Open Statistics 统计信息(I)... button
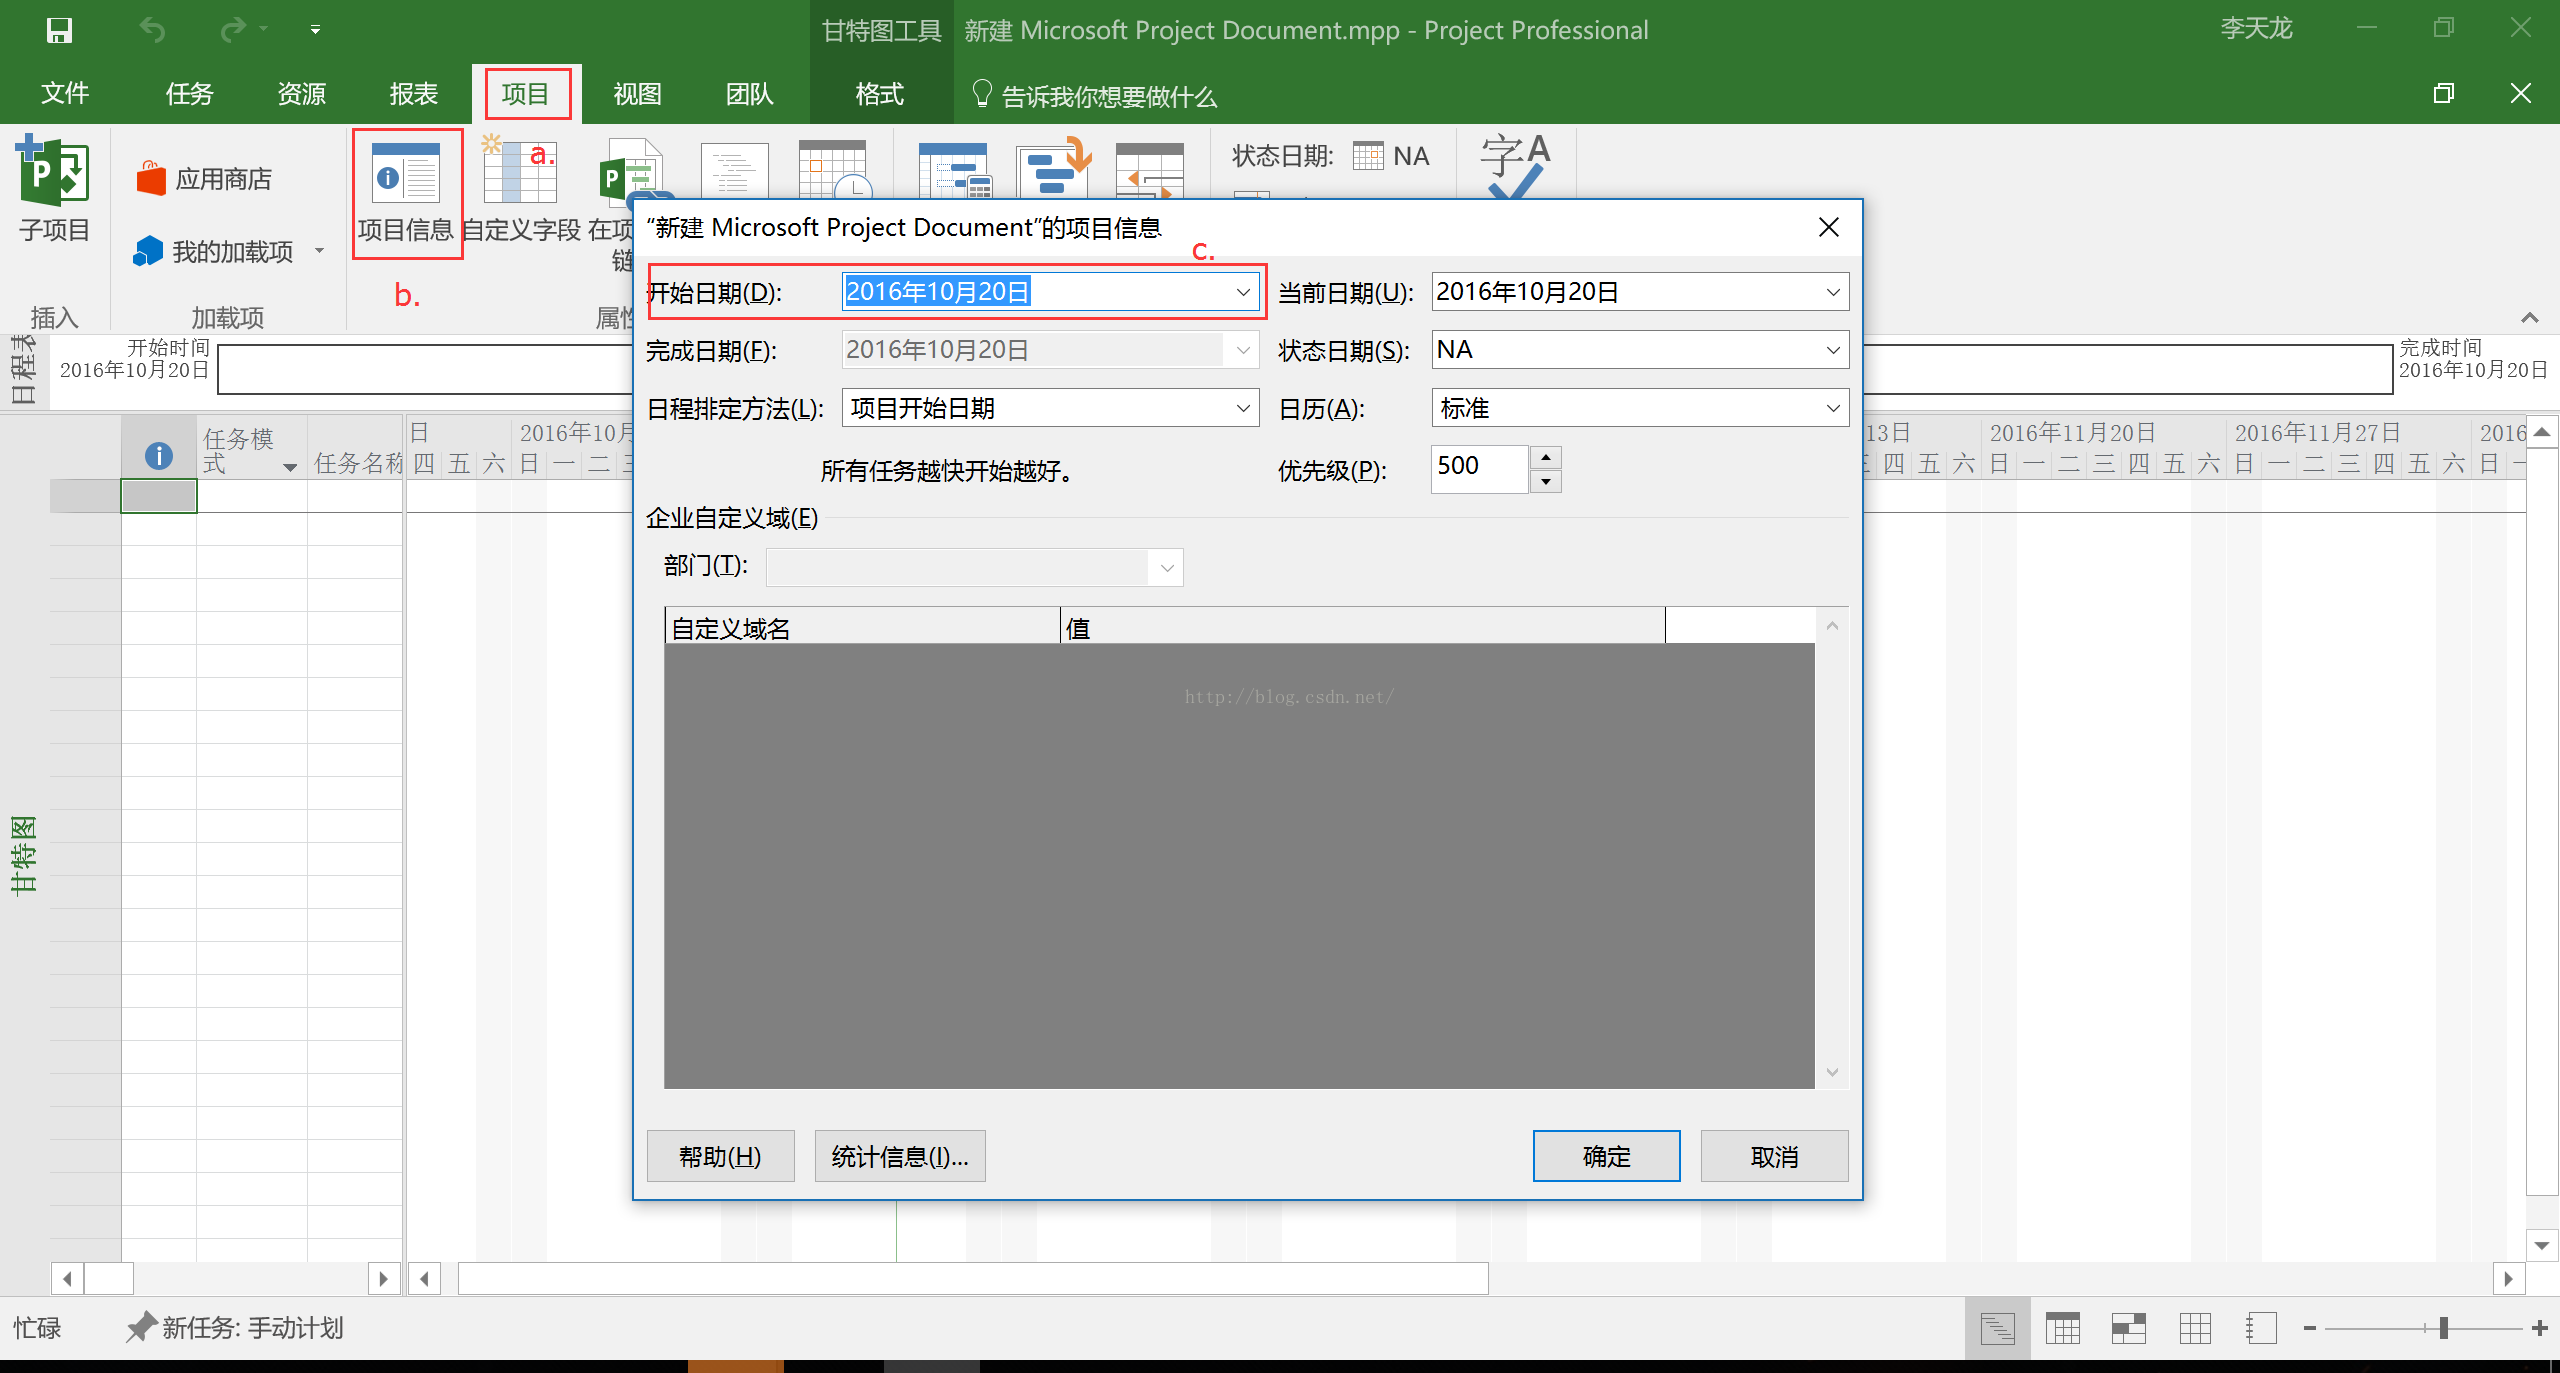This screenshot has height=1373, width=2560. tap(900, 1156)
